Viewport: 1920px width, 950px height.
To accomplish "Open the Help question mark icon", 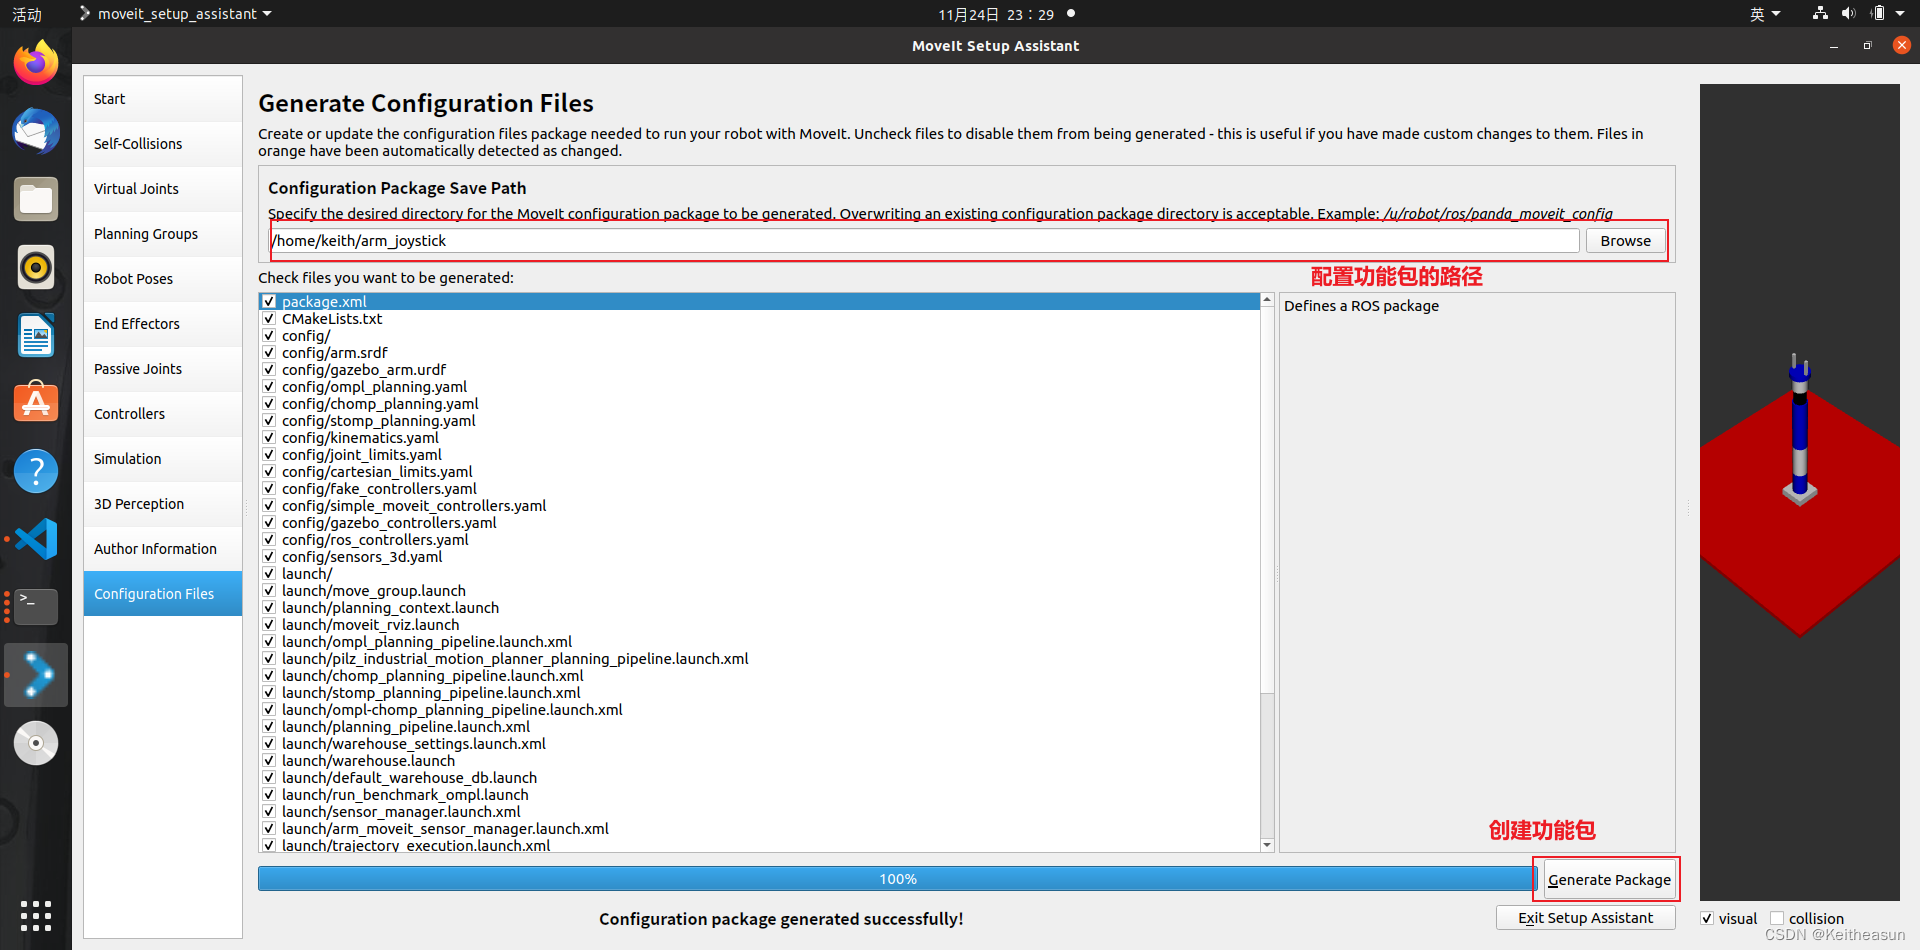I will pos(36,471).
